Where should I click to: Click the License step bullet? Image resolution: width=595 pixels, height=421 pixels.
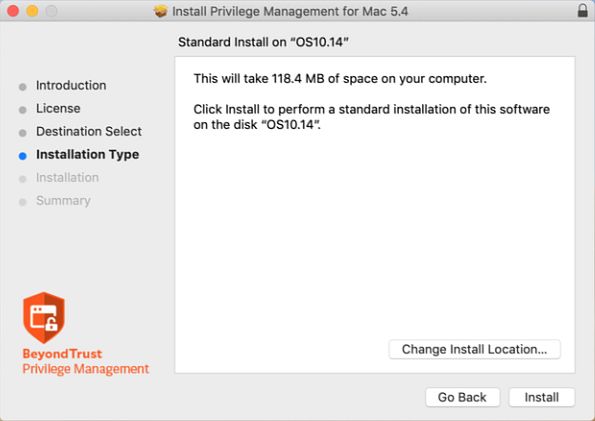click(x=23, y=110)
